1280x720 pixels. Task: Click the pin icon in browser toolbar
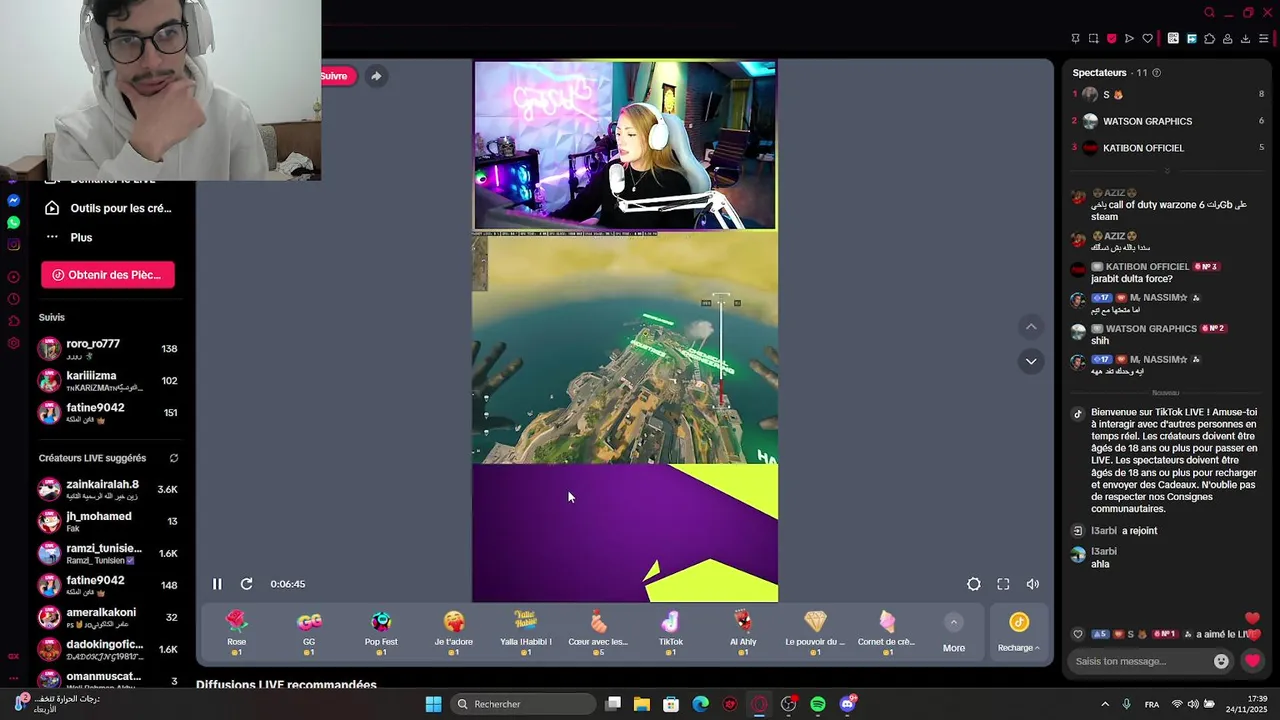click(x=1075, y=39)
